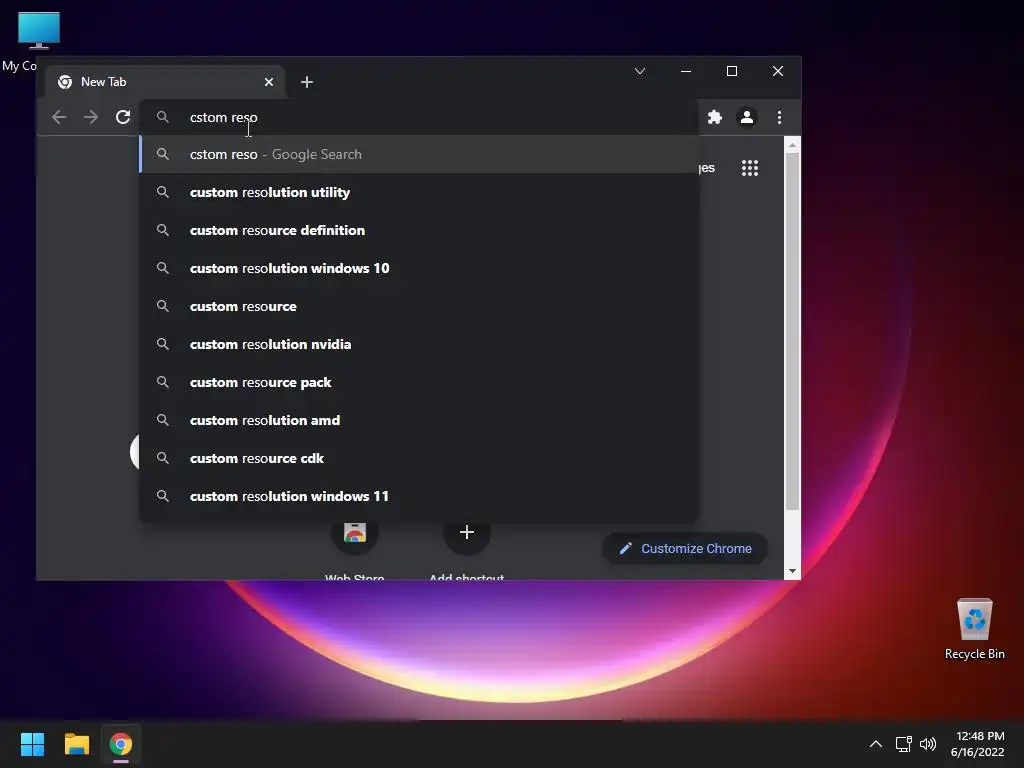Close the New Tab tab
The width and height of the screenshot is (1024, 768).
point(269,82)
